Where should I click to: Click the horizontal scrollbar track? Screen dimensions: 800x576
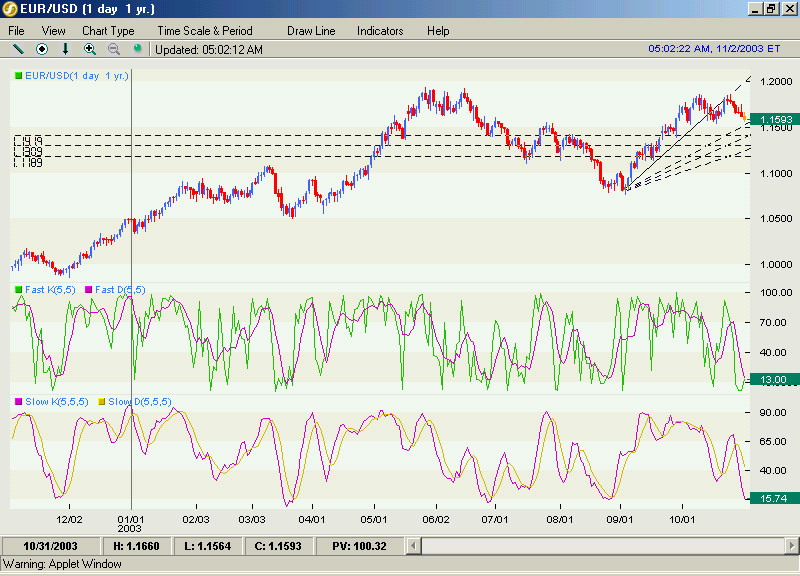(603, 546)
